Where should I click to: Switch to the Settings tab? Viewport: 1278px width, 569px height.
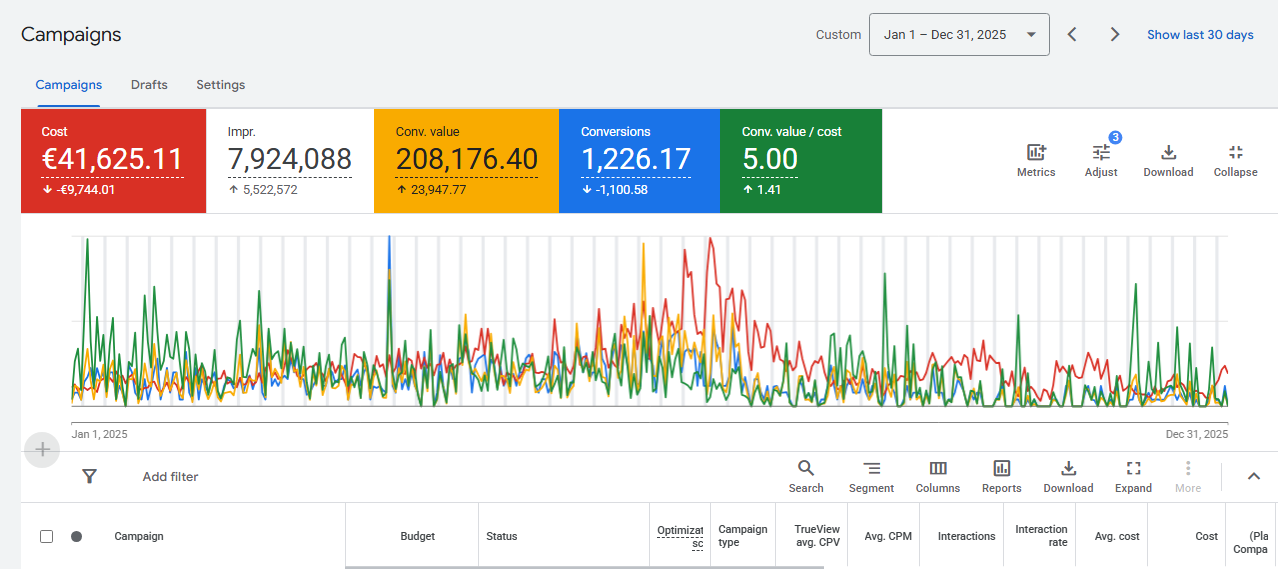[220, 85]
